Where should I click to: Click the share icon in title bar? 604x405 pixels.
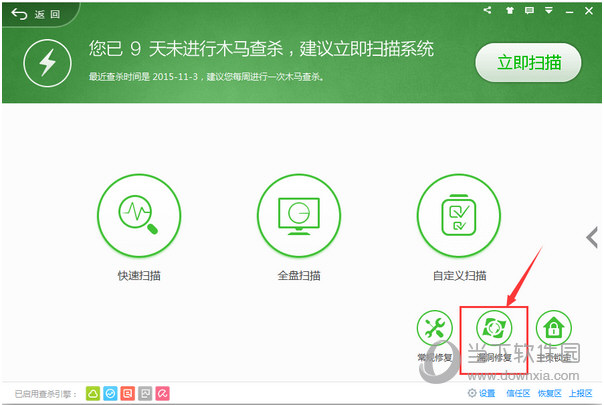pyautogui.click(x=487, y=10)
